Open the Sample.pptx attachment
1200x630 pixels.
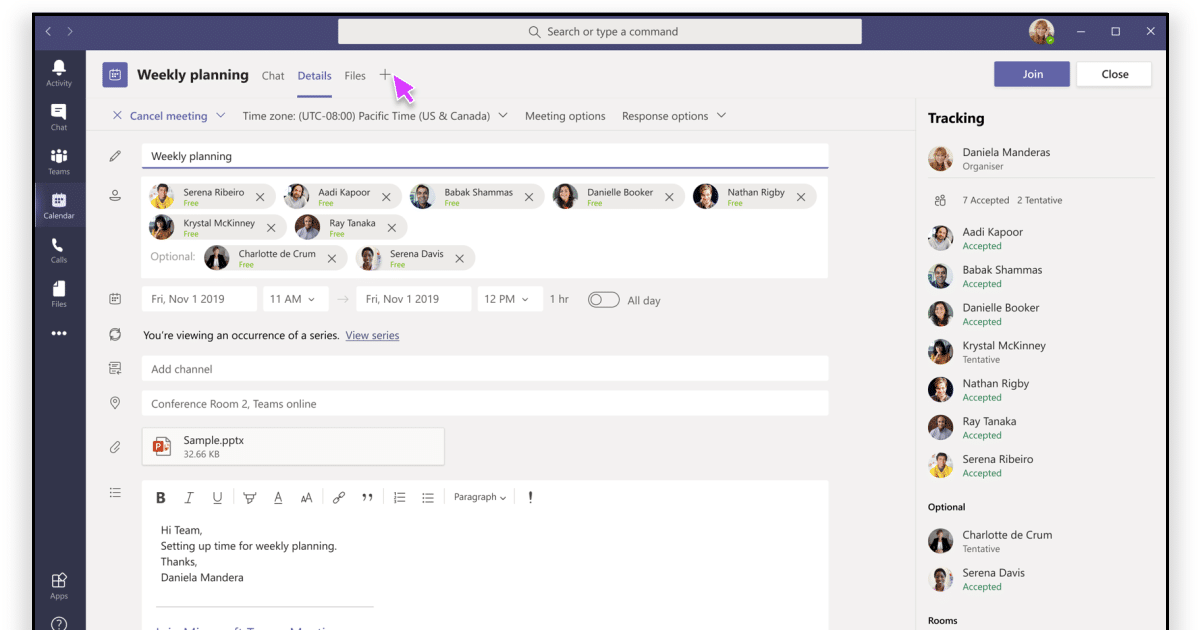[x=293, y=446]
